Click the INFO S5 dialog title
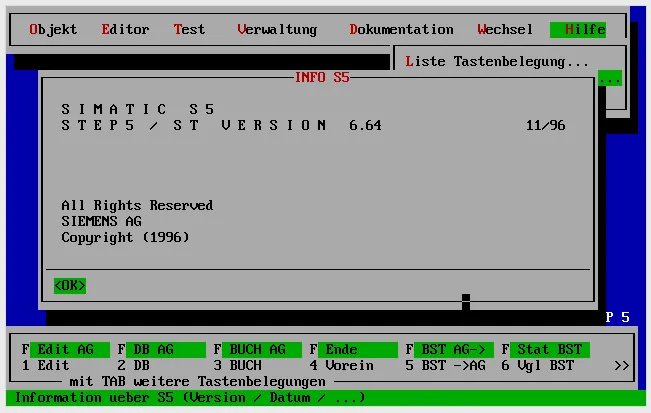Image resolution: width=651 pixels, height=413 pixels. tap(322, 77)
